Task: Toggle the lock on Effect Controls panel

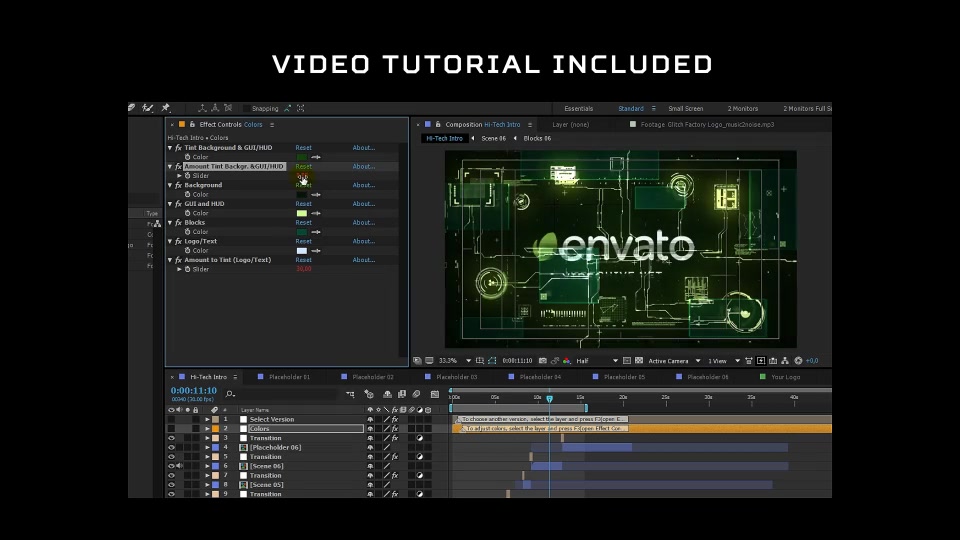Action: click(192, 124)
